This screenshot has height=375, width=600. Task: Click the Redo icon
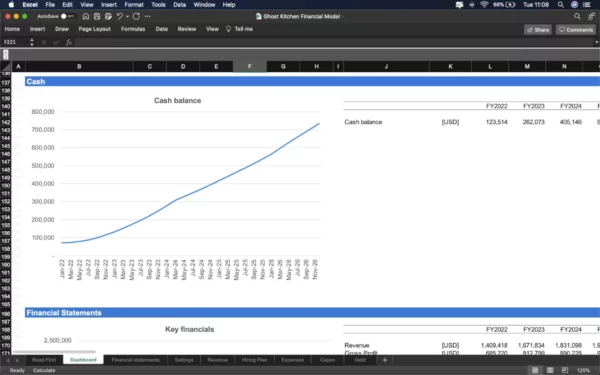[x=136, y=16]
